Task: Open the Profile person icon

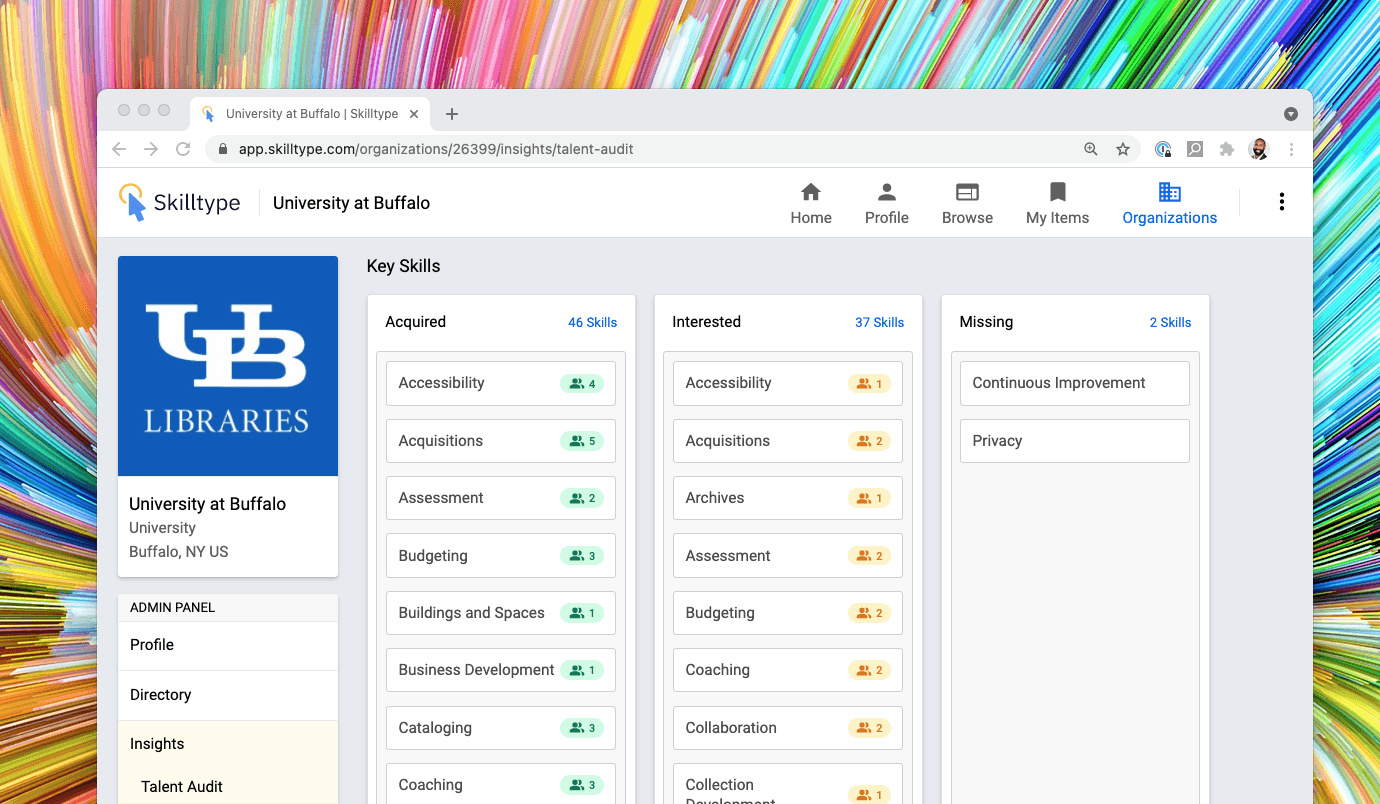Action: [886, 192]
